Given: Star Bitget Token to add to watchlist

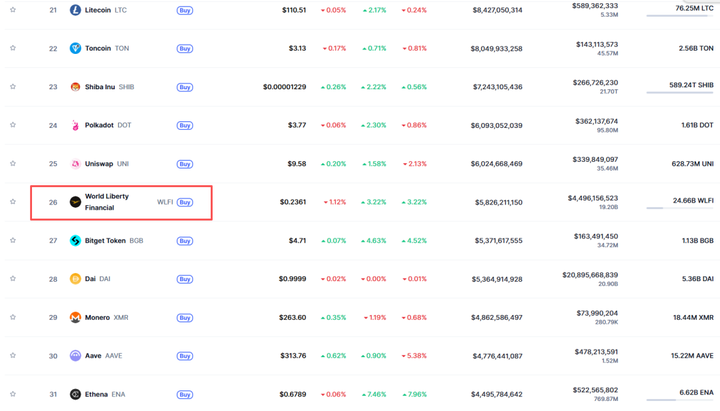Looking at the screenshot, I should point(13,240).
